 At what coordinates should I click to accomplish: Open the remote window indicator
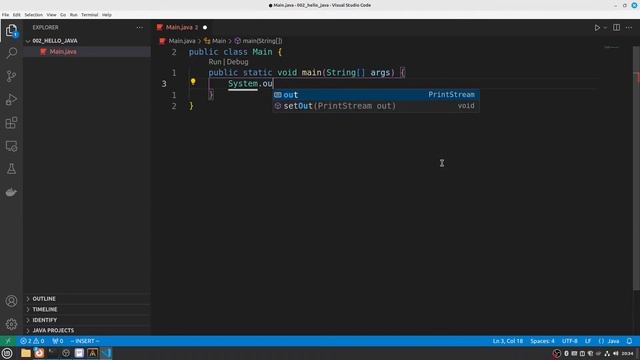coord(8,341)
